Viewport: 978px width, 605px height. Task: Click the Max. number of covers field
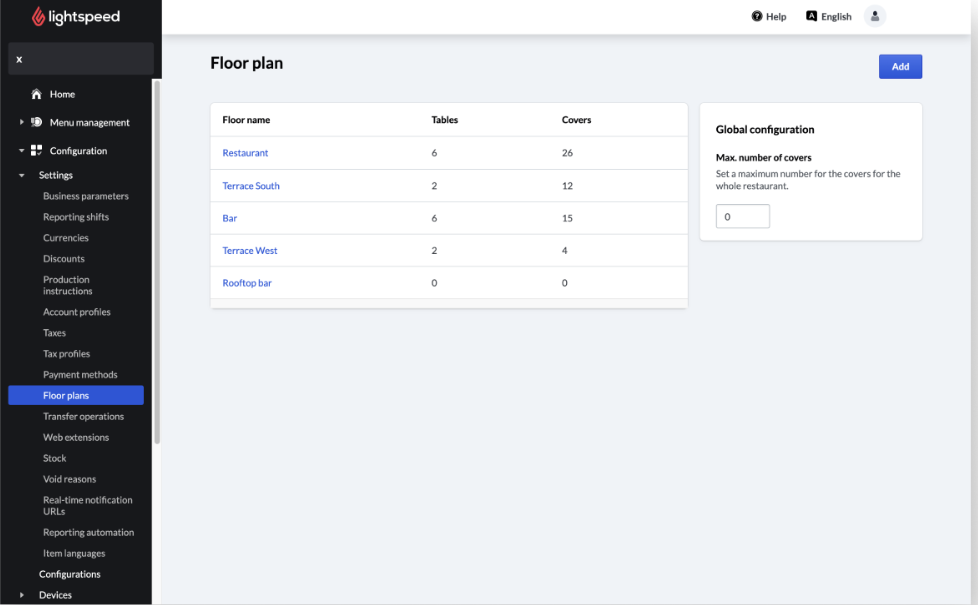(x=743, y=216)
